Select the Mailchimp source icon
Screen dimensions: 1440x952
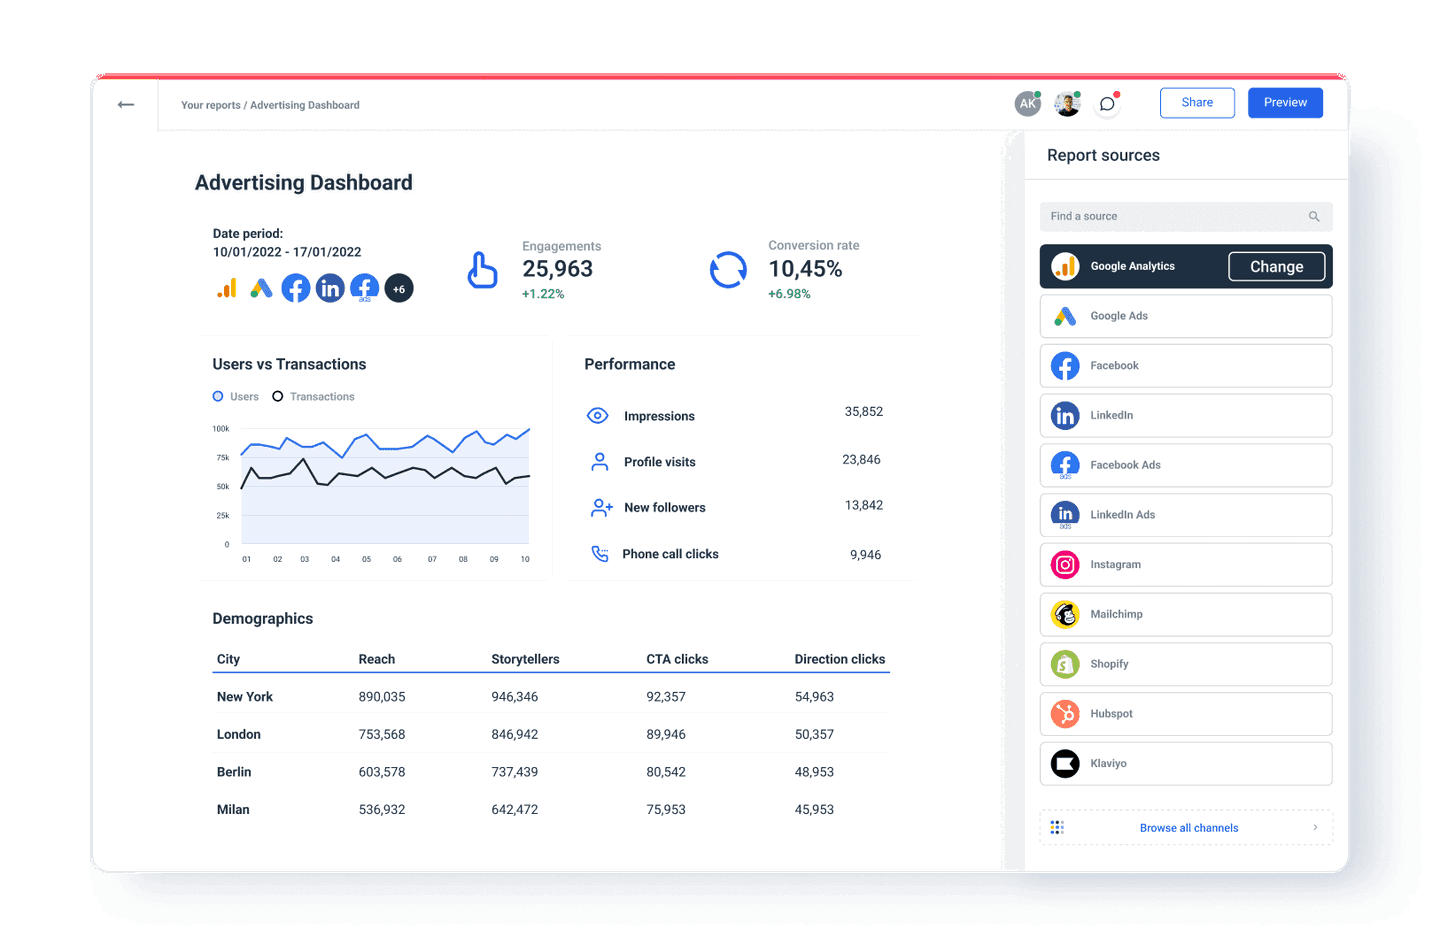1065,614
